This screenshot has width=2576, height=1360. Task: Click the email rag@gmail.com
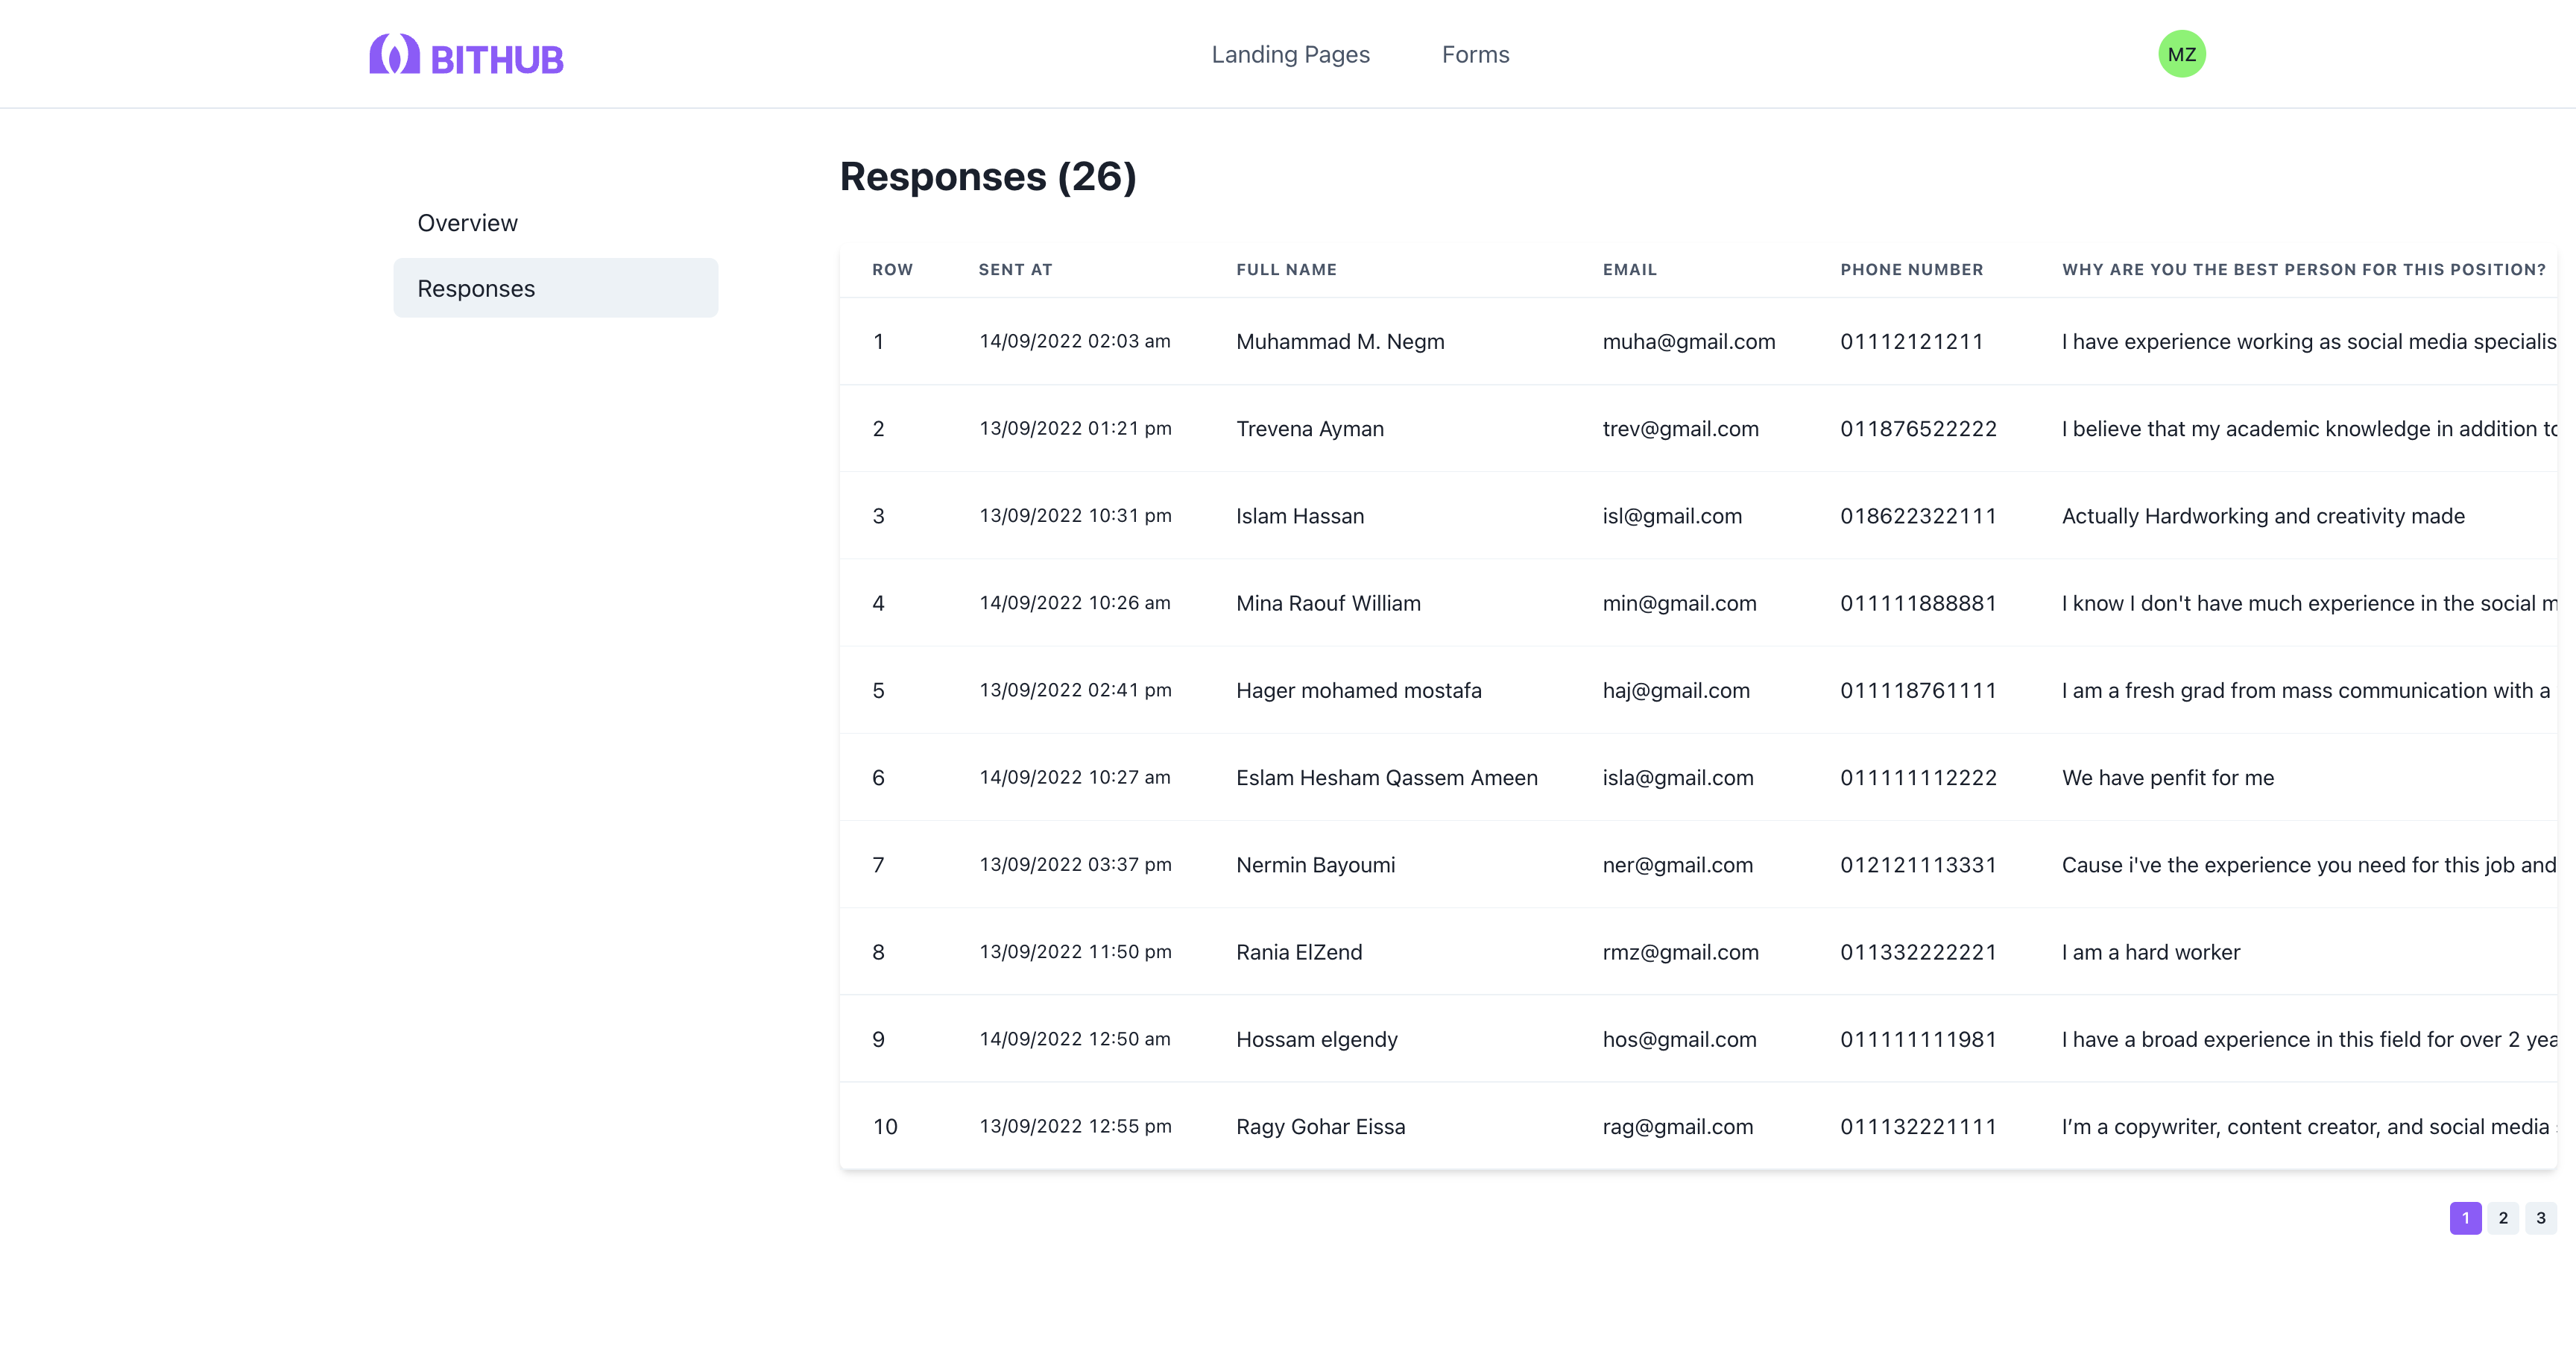click(x=1678, y=1126)
